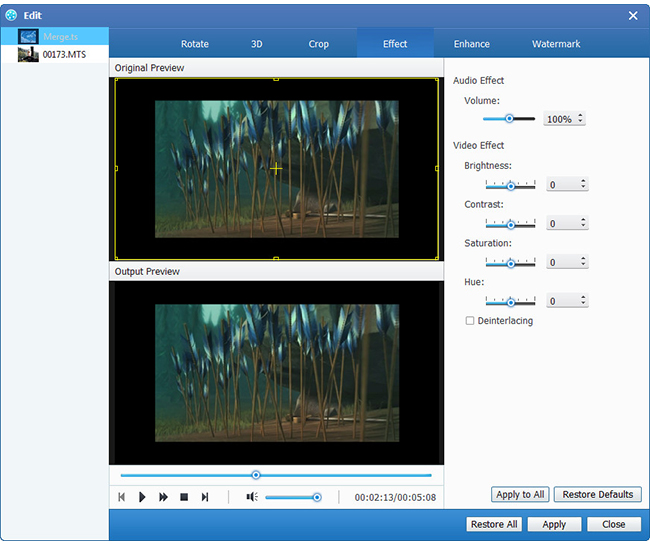
Task: Jump to next frame button
Action: pos(205,497)
